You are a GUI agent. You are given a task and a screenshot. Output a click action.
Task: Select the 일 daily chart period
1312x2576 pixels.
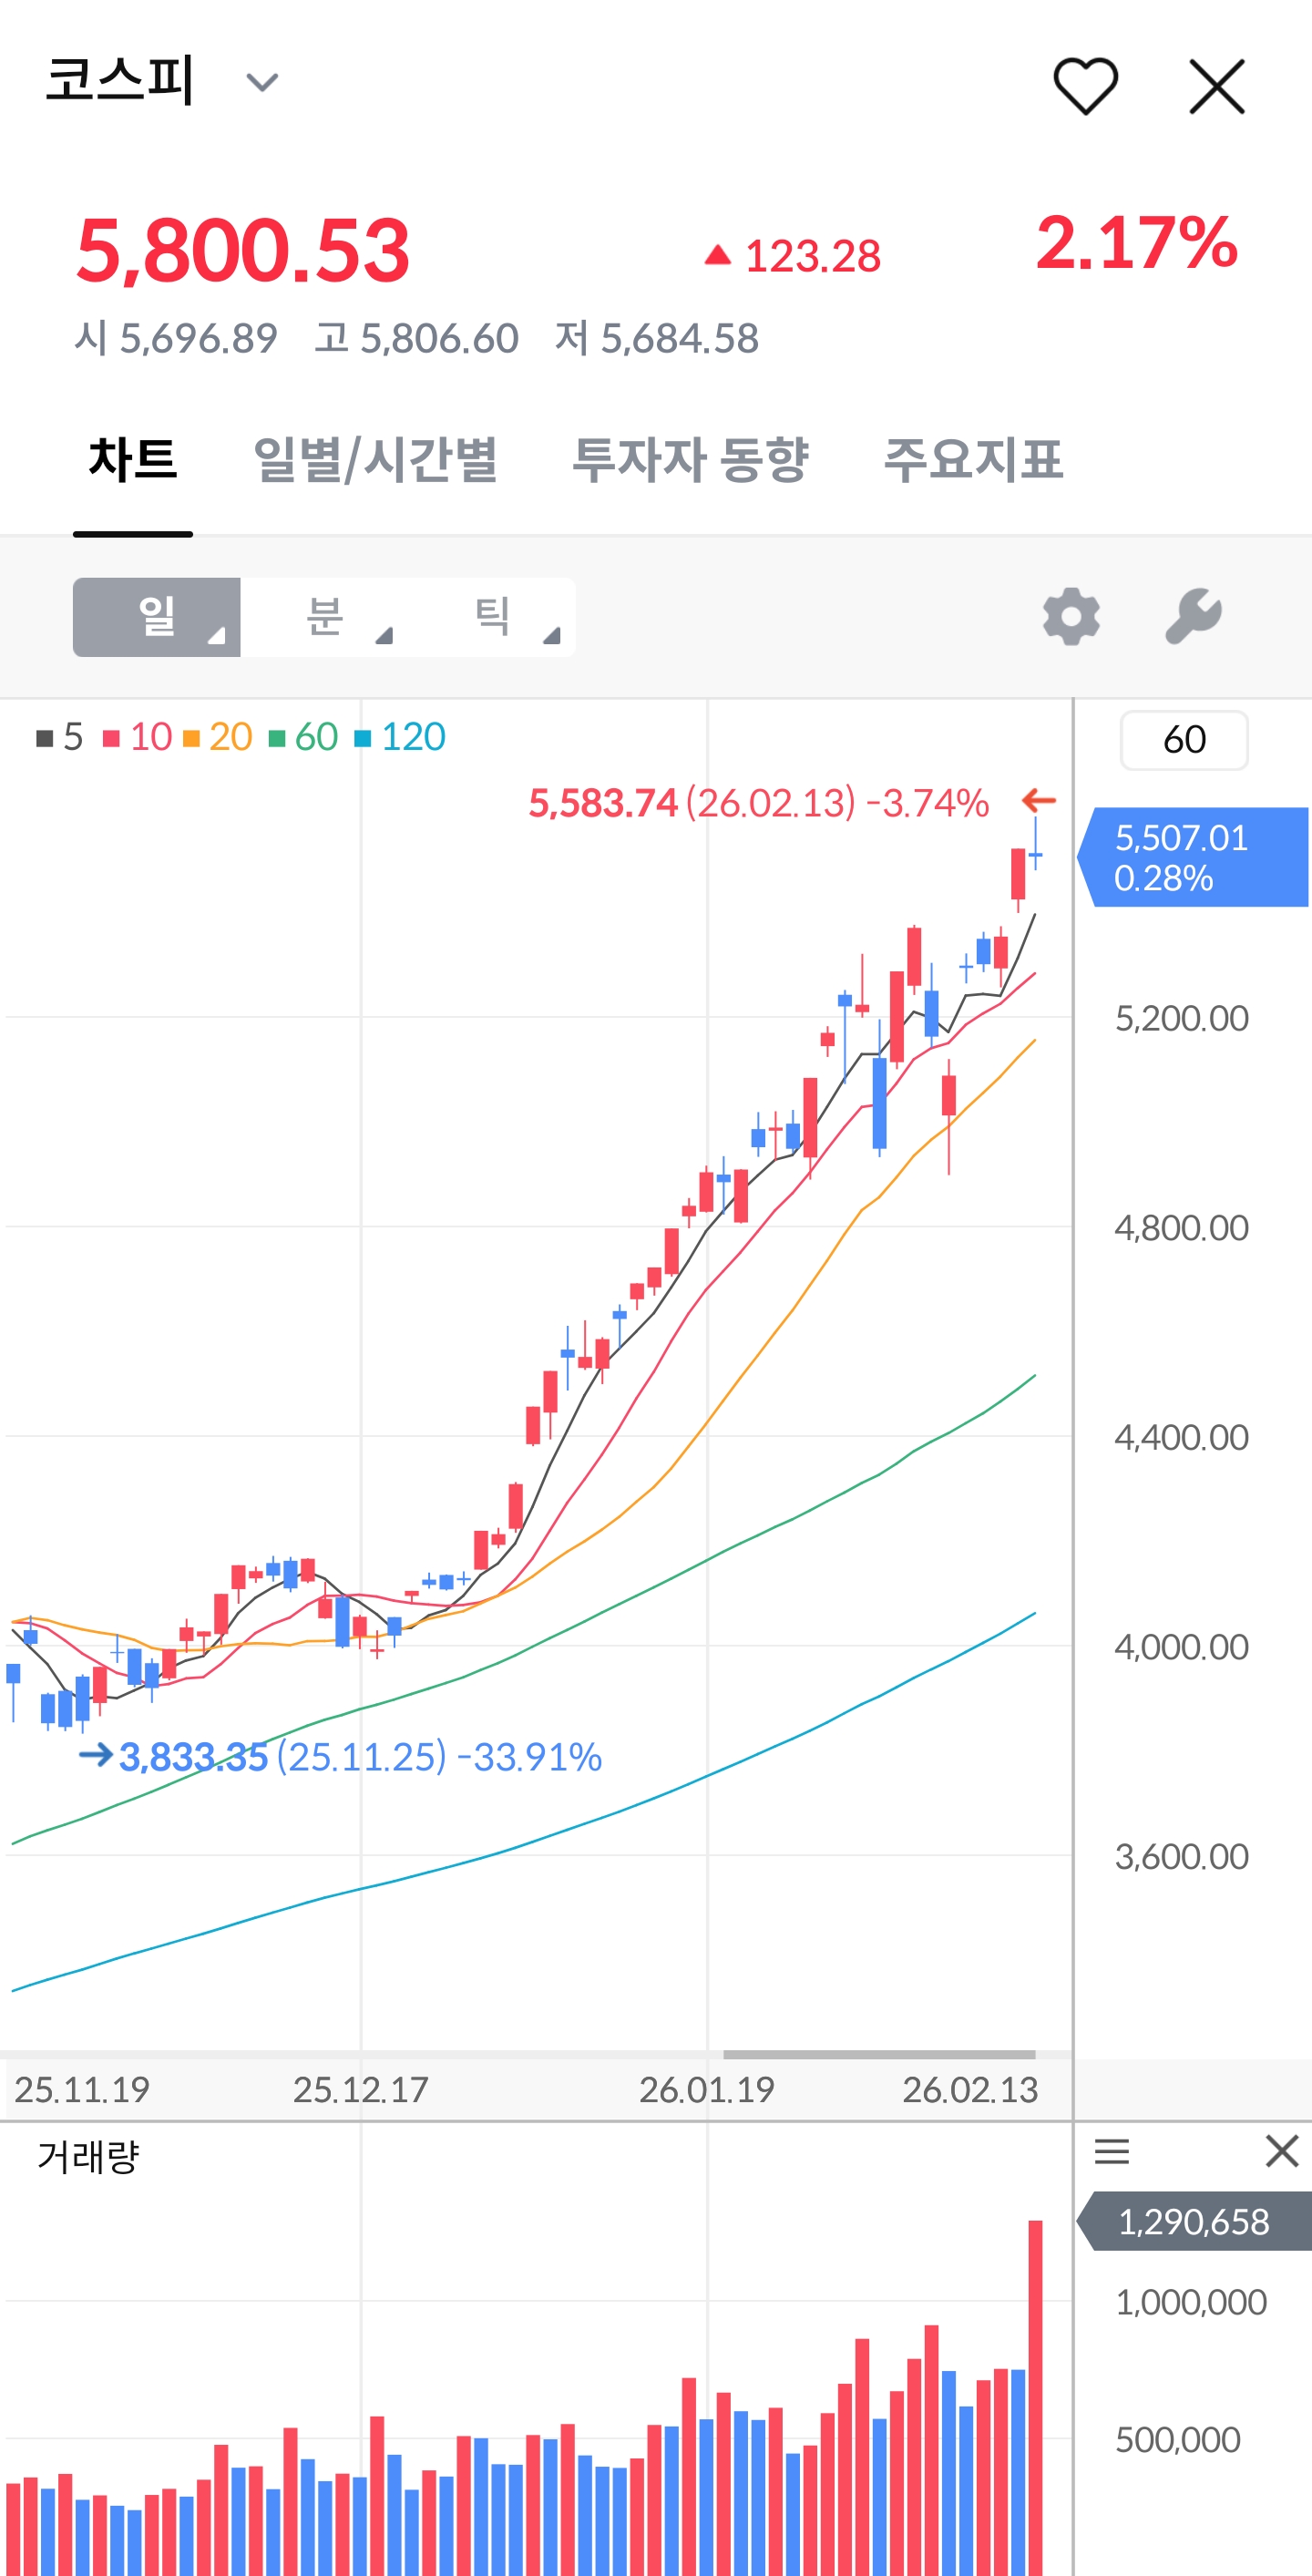click(157, 617)
